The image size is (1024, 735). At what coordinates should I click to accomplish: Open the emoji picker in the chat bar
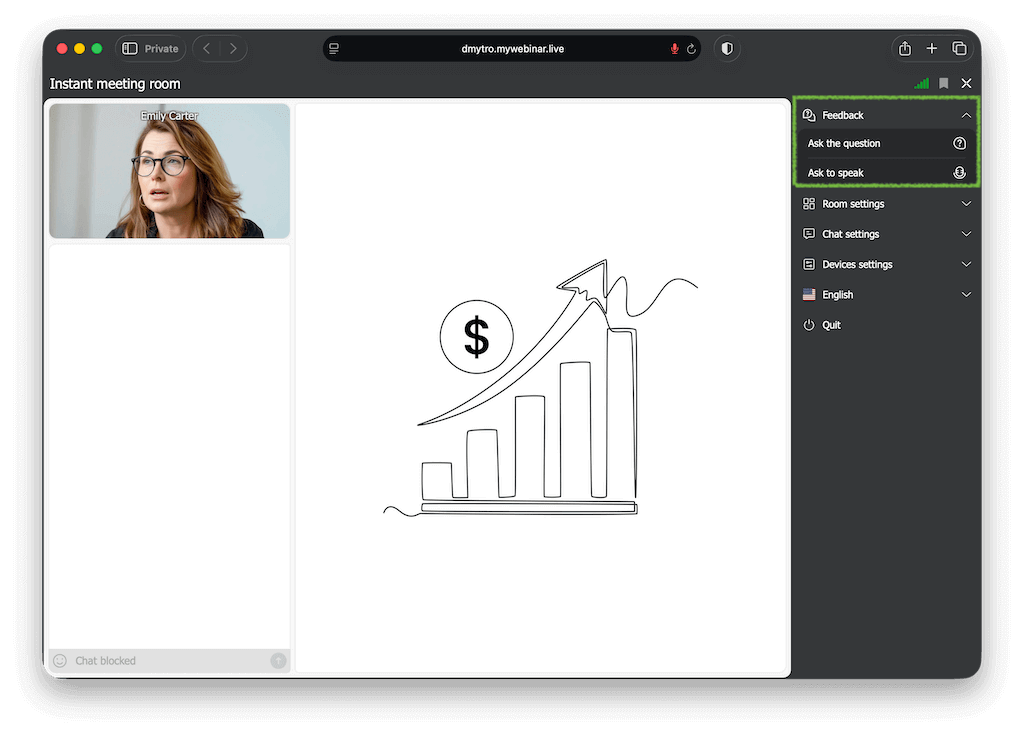coord(60,660)
